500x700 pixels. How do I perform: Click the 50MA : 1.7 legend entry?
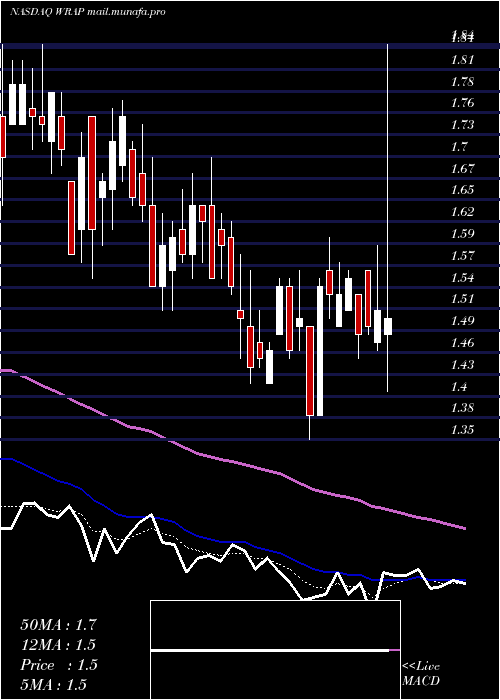tap(58, 625)
